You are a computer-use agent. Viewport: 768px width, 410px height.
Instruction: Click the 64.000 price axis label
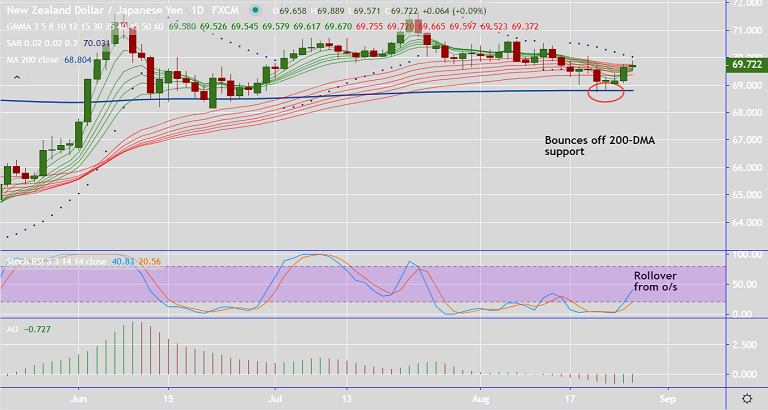tap(746, 222)
